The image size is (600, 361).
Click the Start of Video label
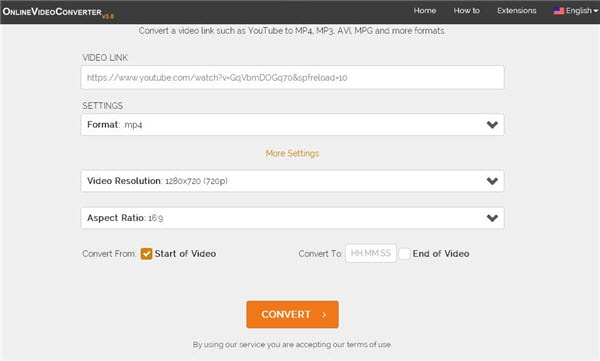tap(185, 253)
